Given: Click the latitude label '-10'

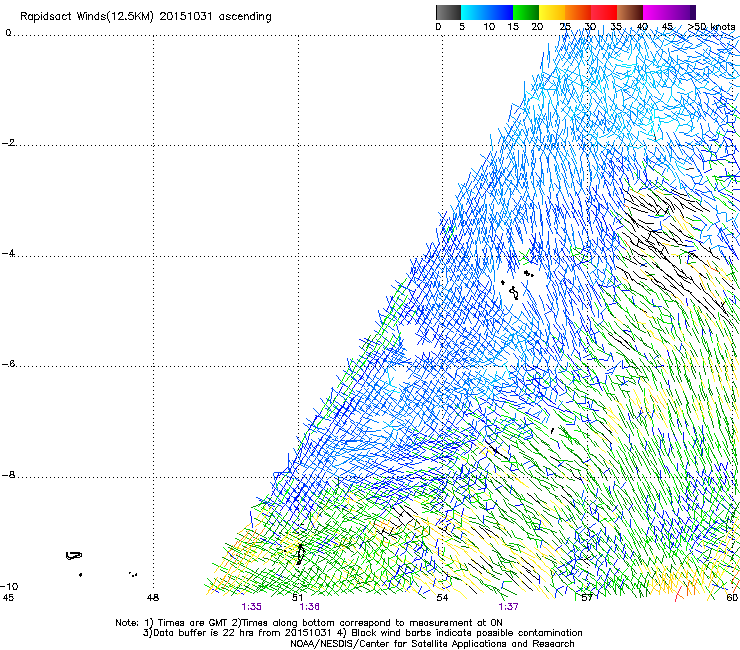Looking at the screenshot, I should pos(9,586).
